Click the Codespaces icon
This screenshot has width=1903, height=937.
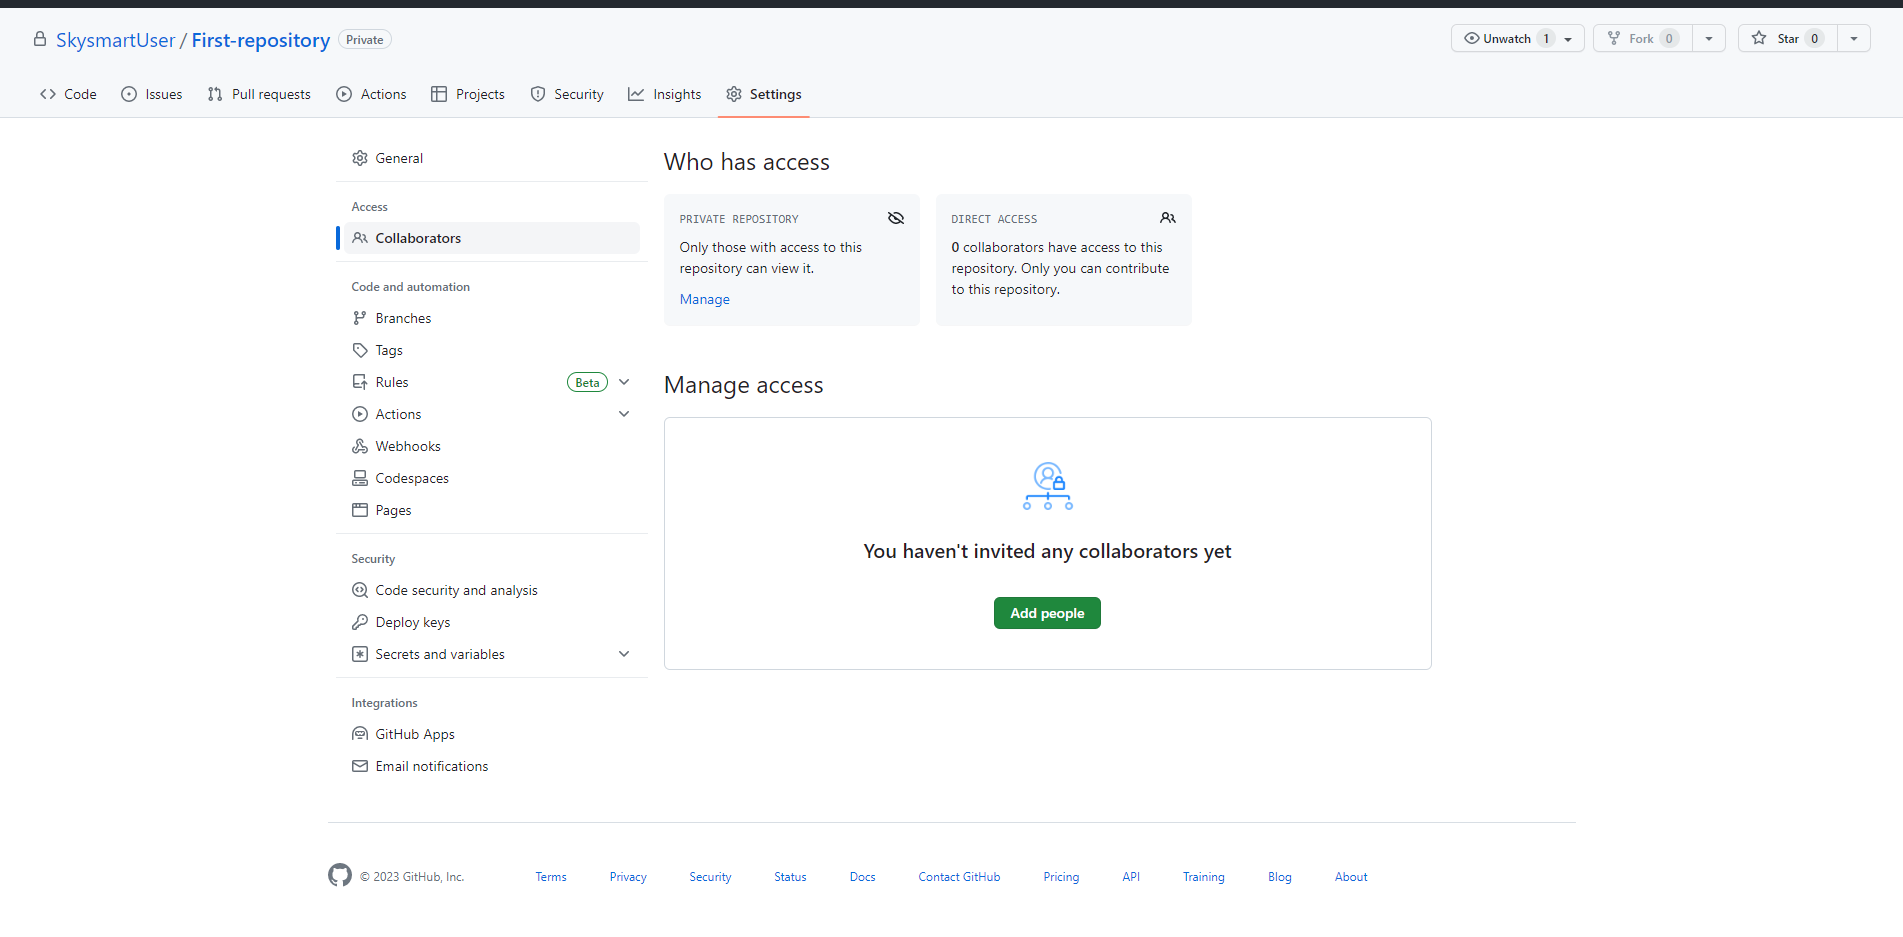point(360,478)
